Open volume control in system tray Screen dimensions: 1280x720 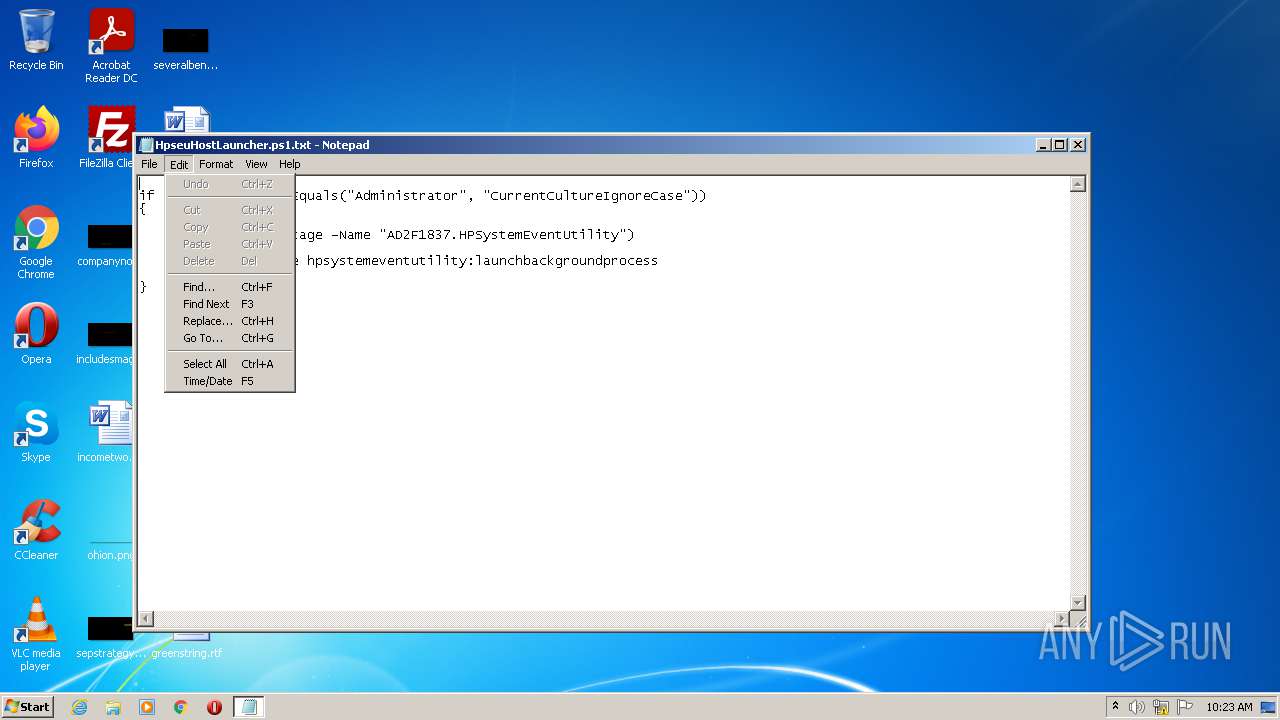tap(1137, 707)
